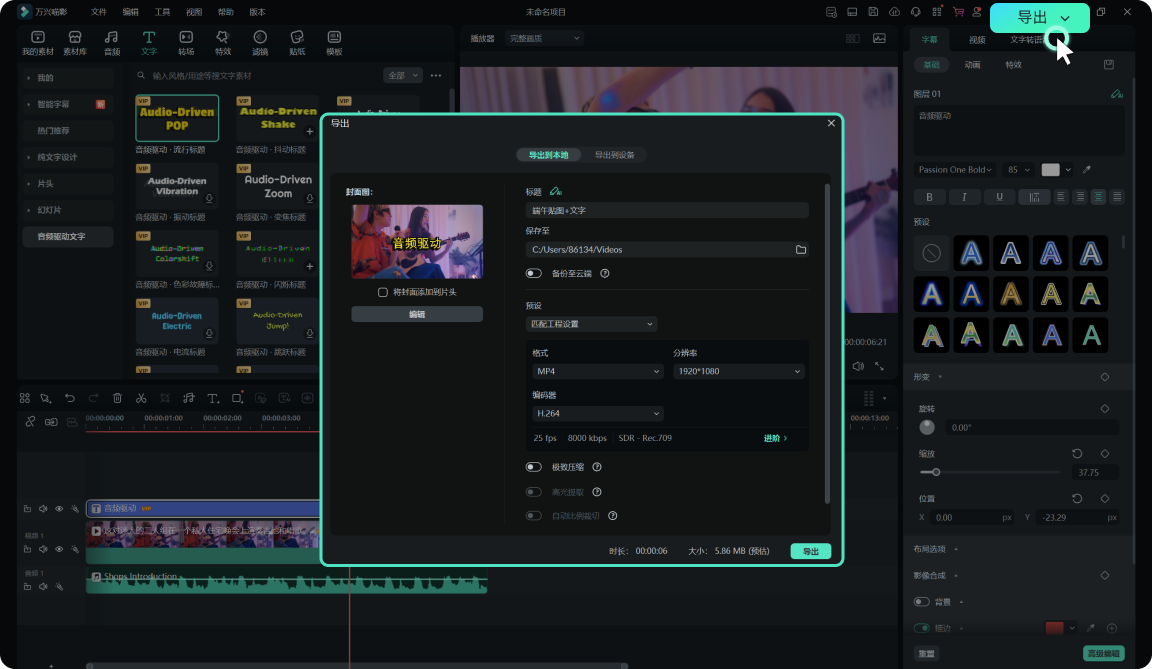Expand the 1920*1080 resolution dropdown
Screen dimensions: 1152x669
[738, 371]
